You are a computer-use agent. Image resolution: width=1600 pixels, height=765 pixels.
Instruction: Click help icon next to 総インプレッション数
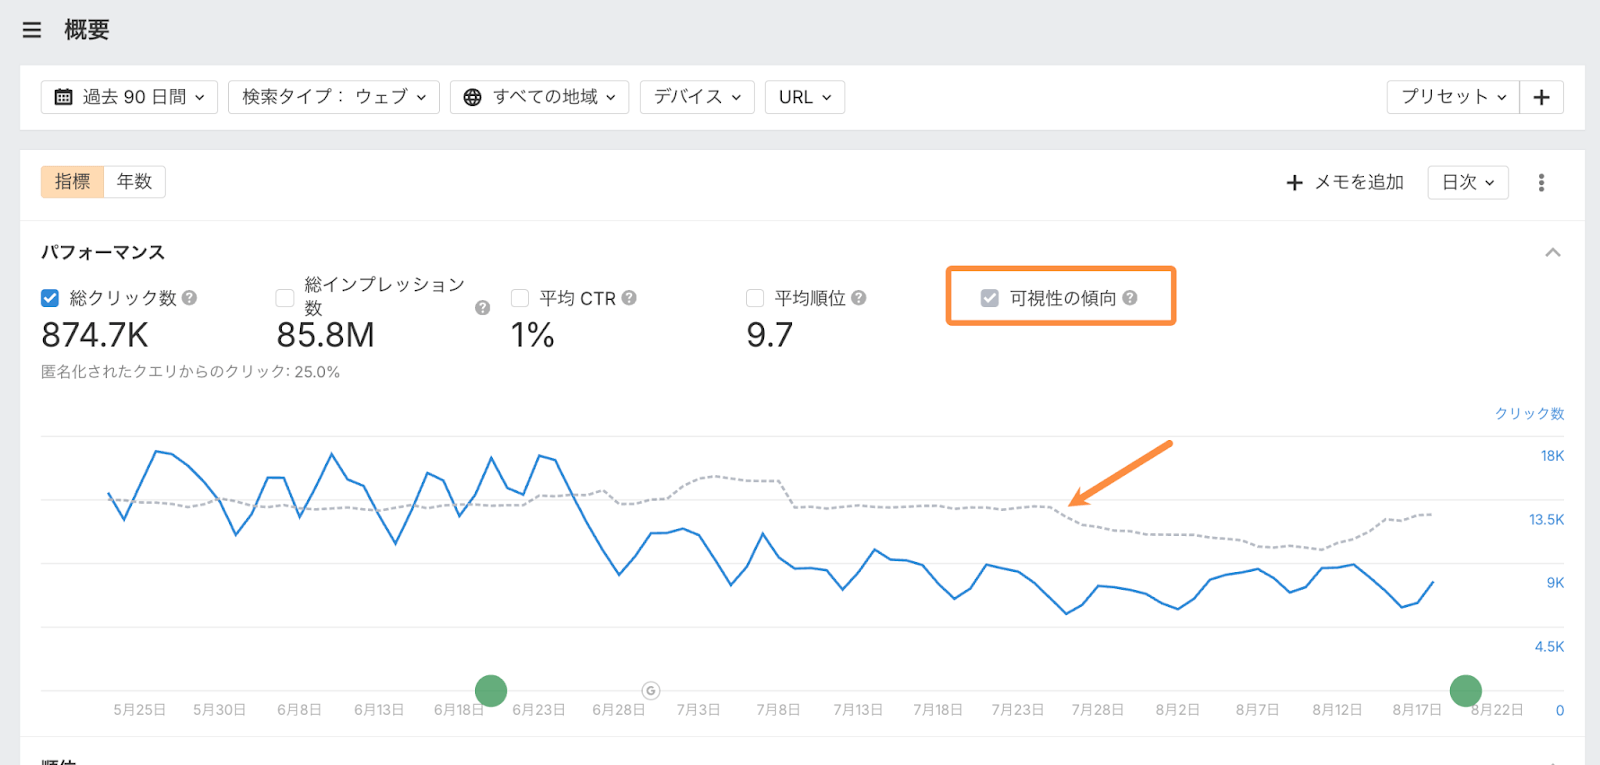click(x=482, y=308)
